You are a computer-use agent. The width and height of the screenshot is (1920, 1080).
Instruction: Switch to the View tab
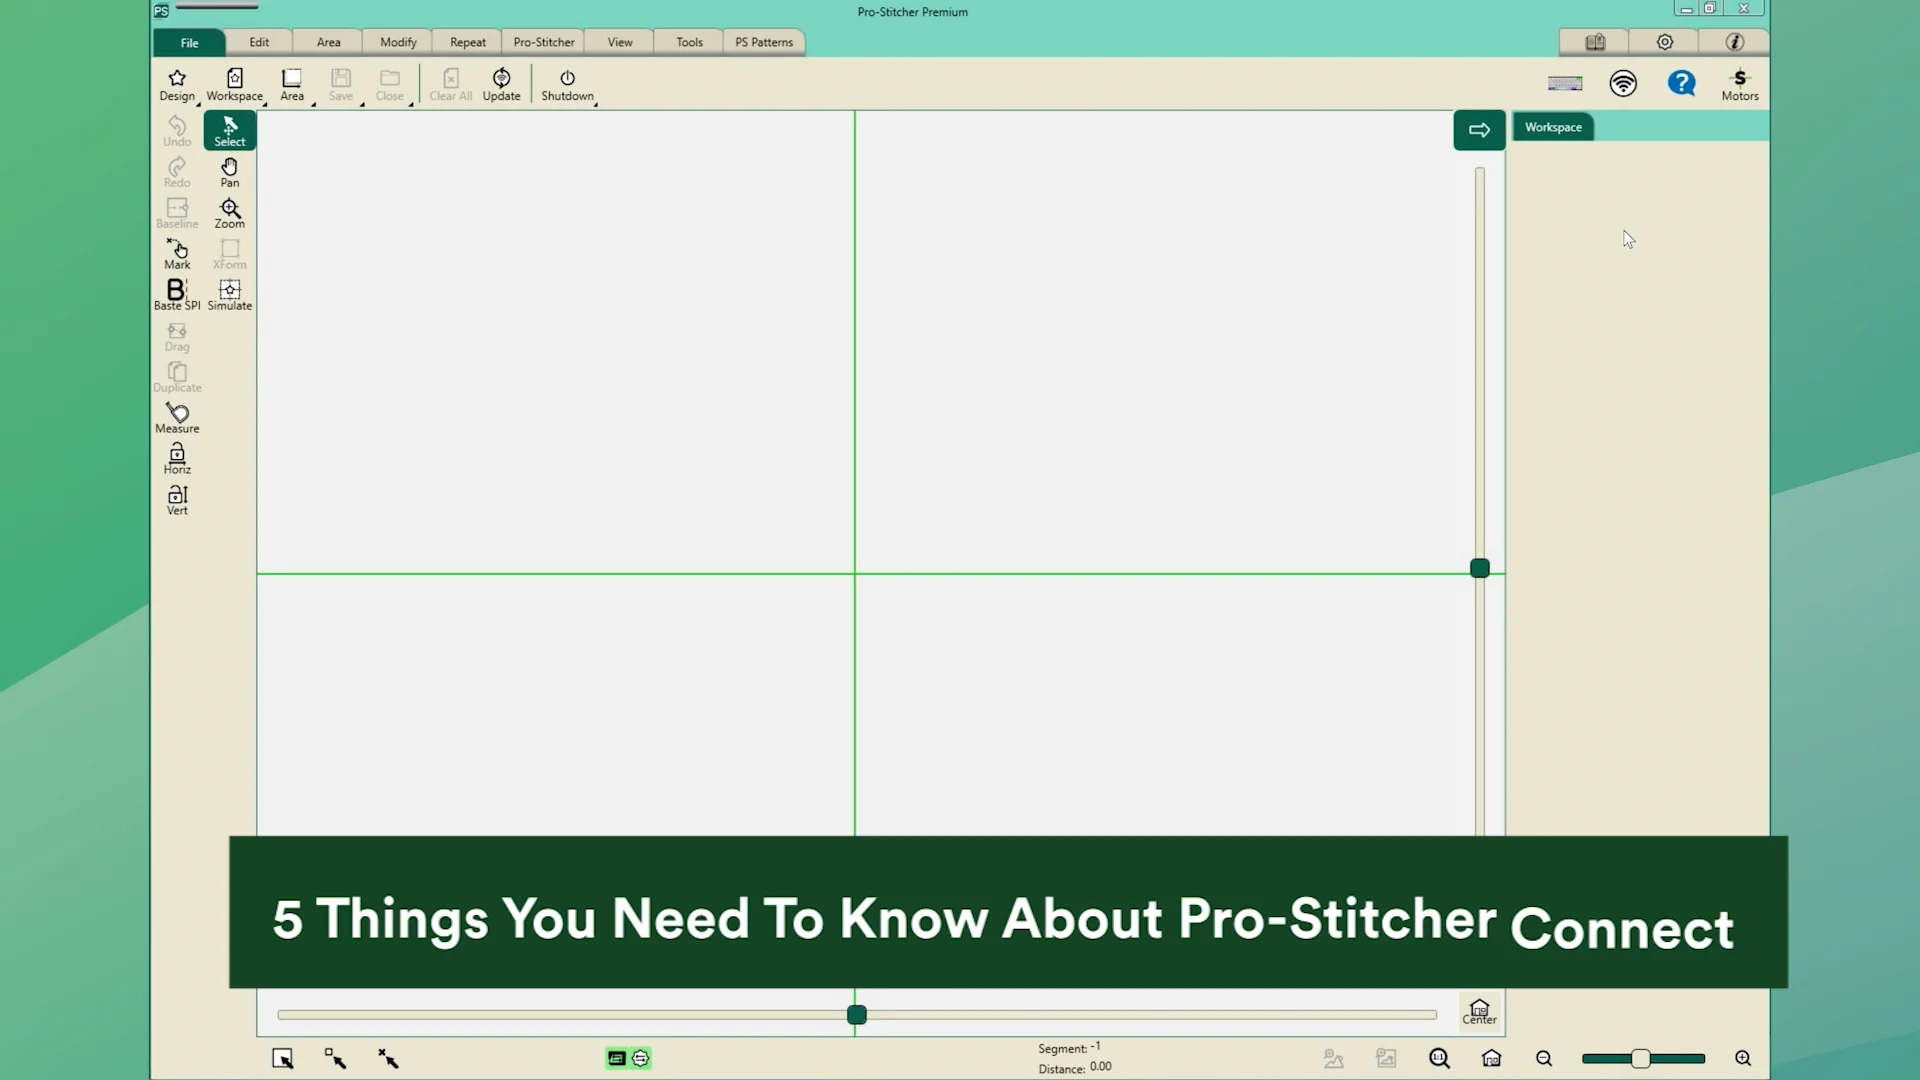620,42
